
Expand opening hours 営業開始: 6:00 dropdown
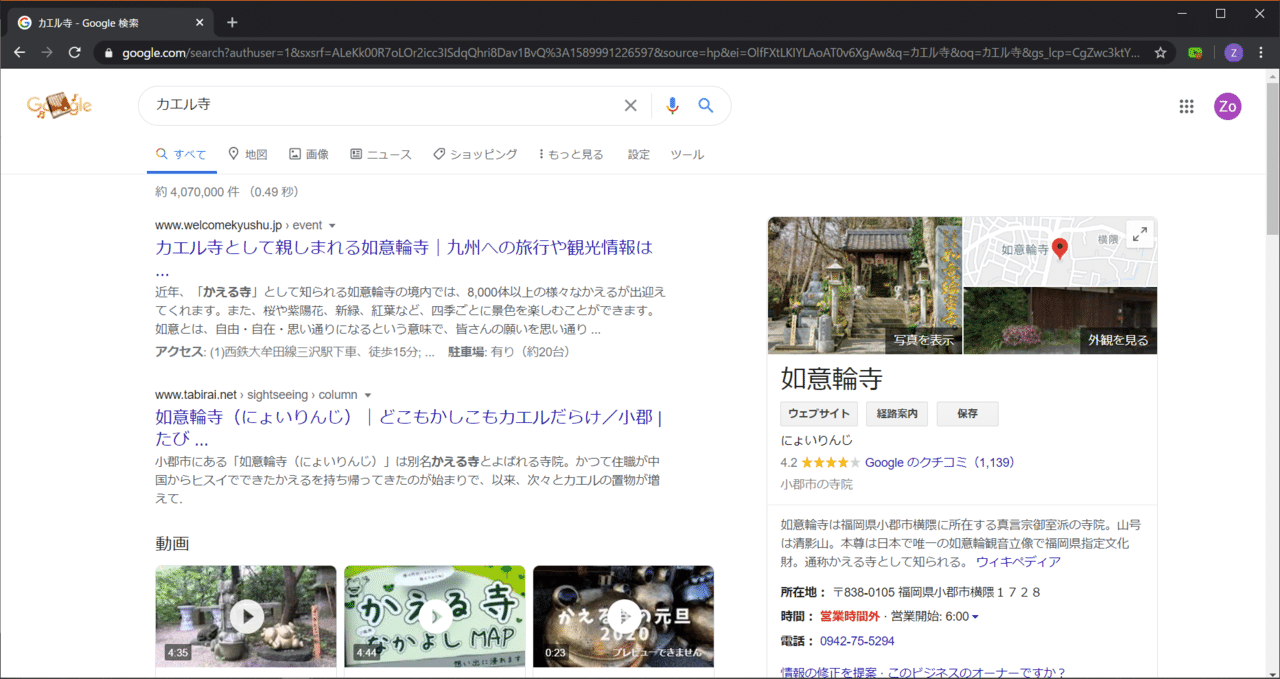(975, 617)
